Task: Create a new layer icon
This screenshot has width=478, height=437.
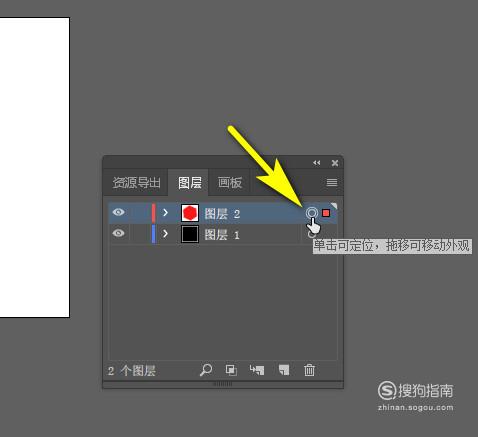Action: [x=284, y=370]
